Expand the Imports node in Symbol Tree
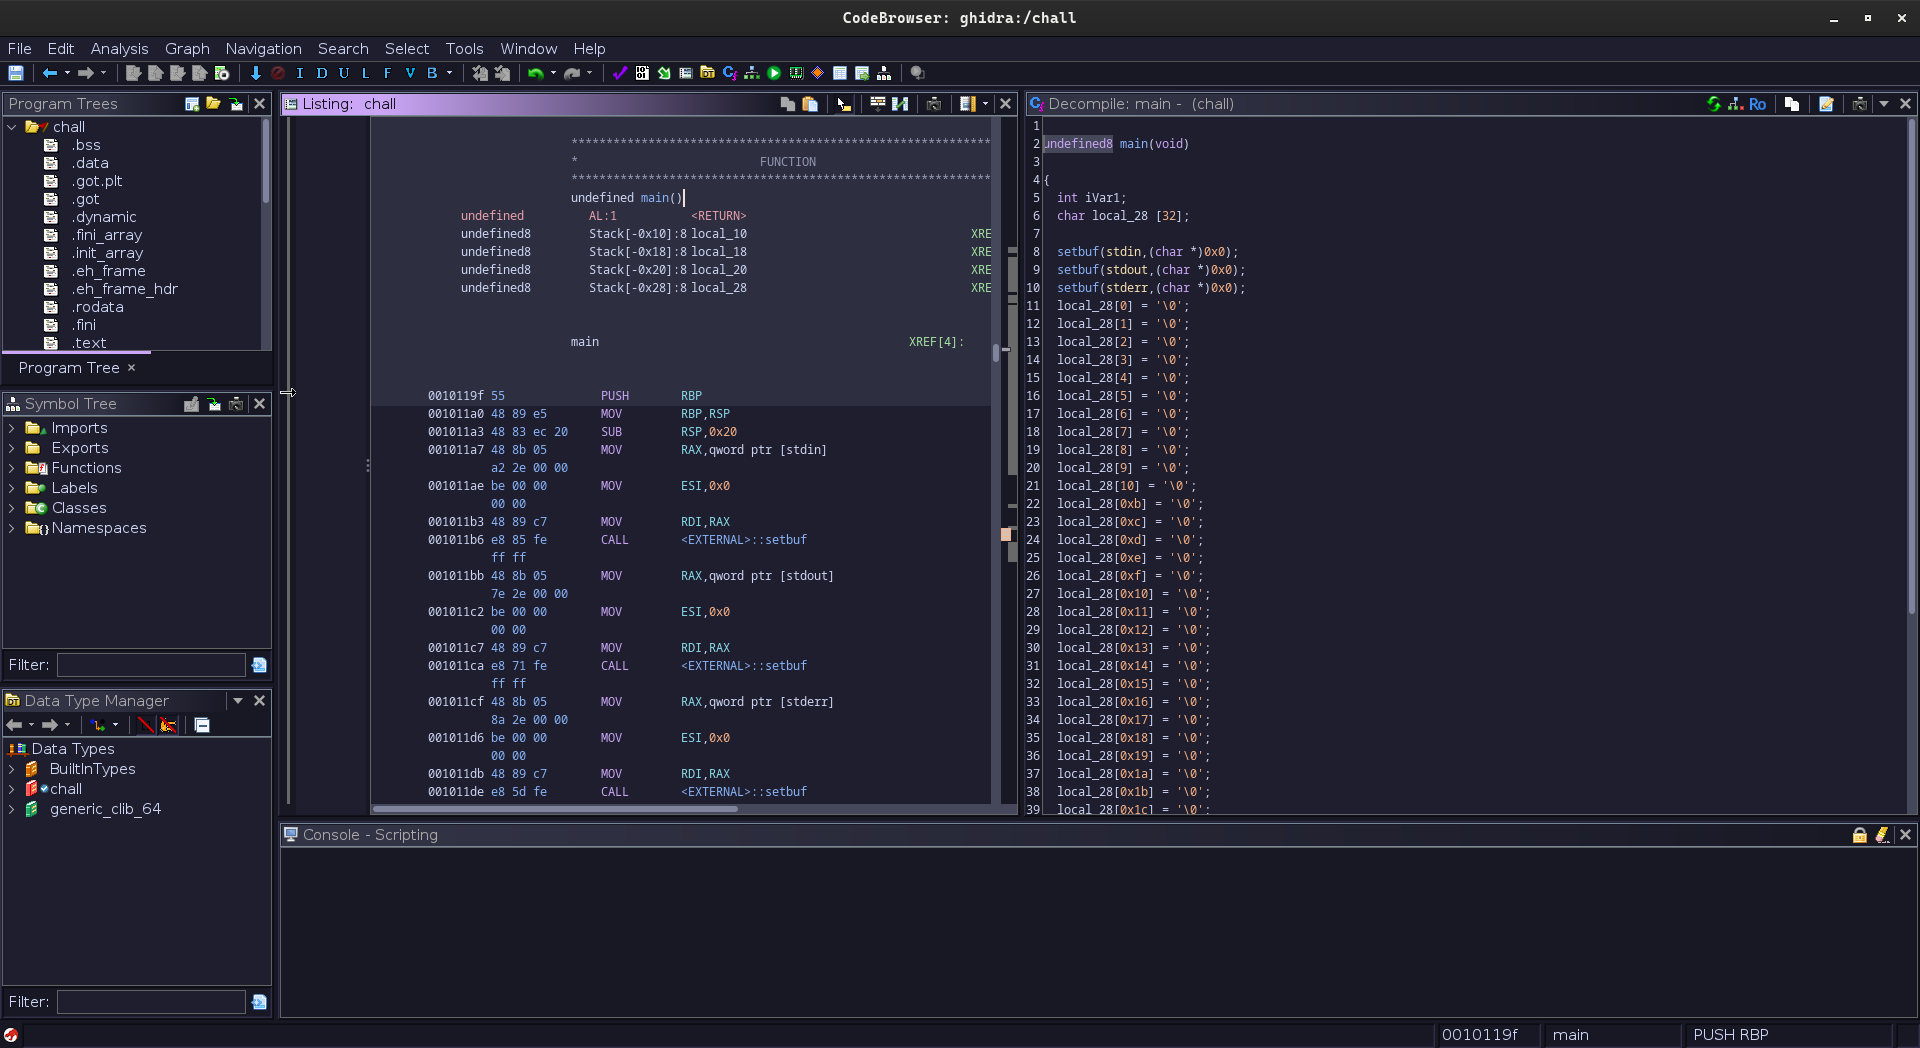This screenshot has height=1048, width=1920. click(x=11, y=428)
